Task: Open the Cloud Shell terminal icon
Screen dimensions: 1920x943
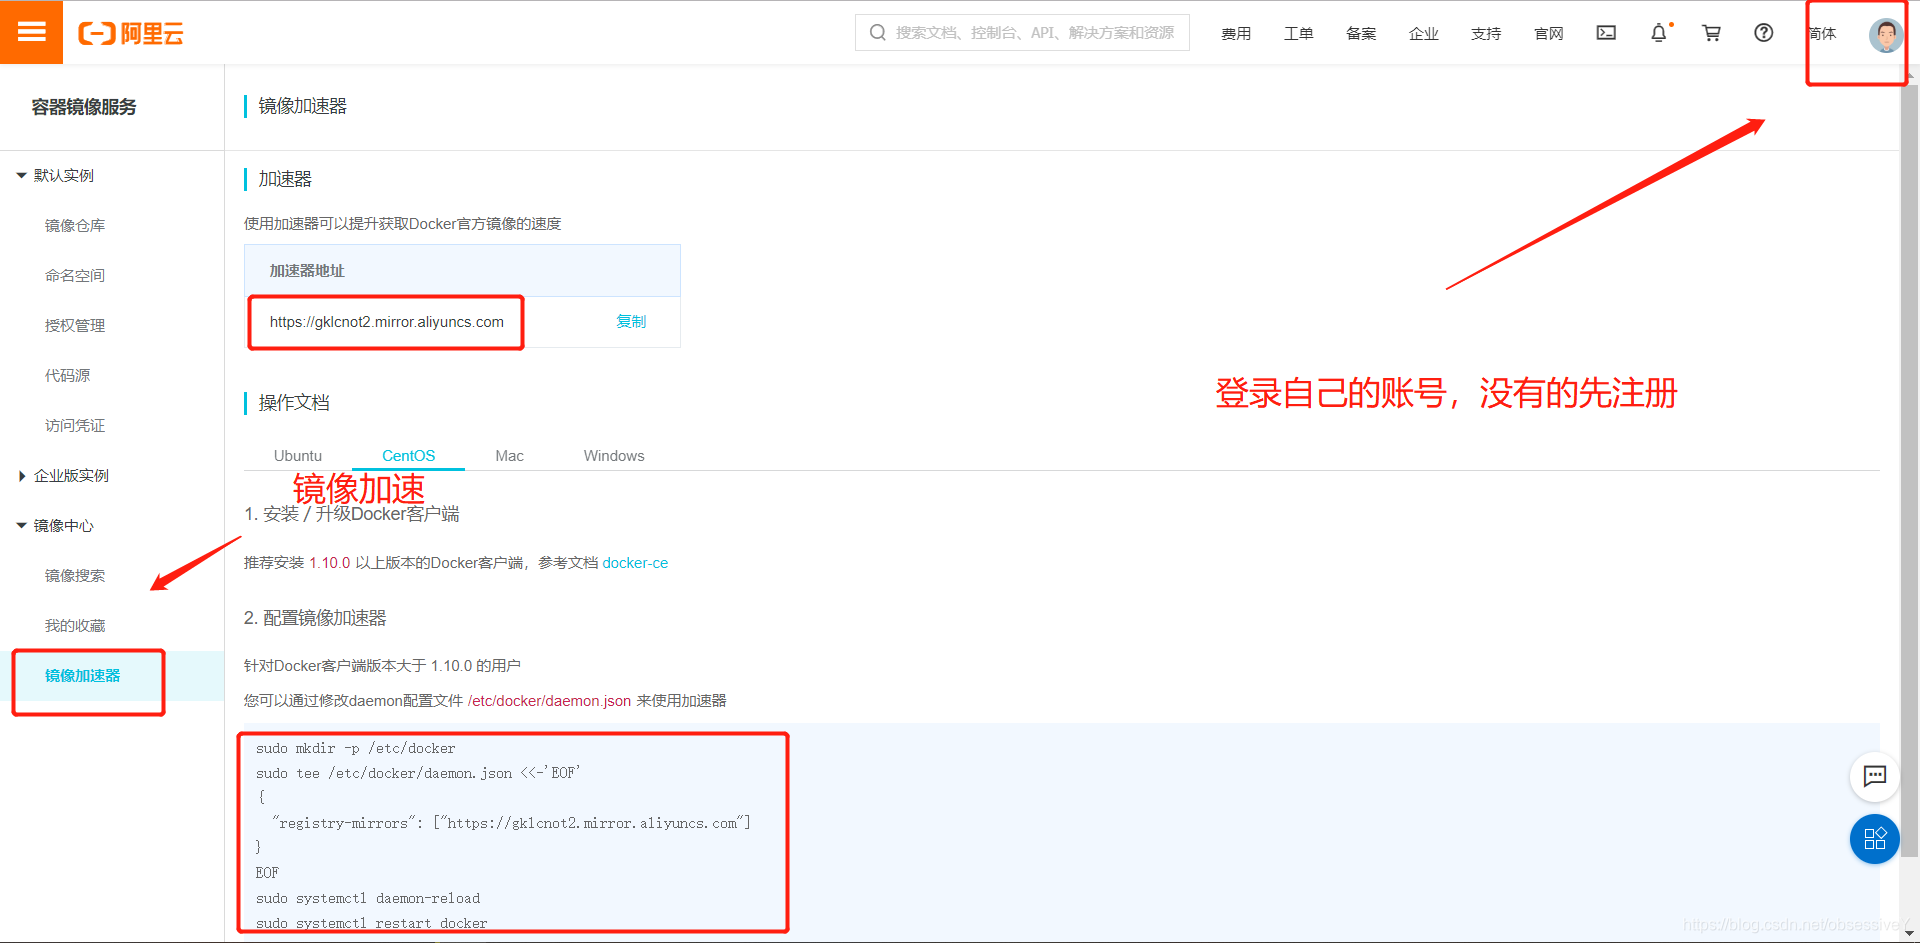Action: (x=1606, y=33)
